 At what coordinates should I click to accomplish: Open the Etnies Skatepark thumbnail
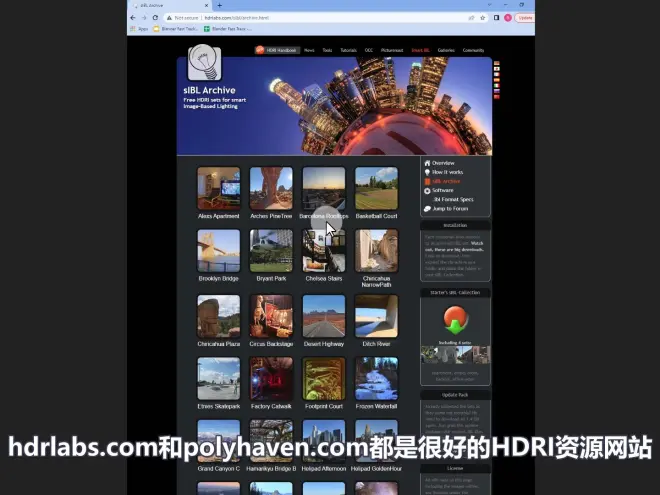219,378
